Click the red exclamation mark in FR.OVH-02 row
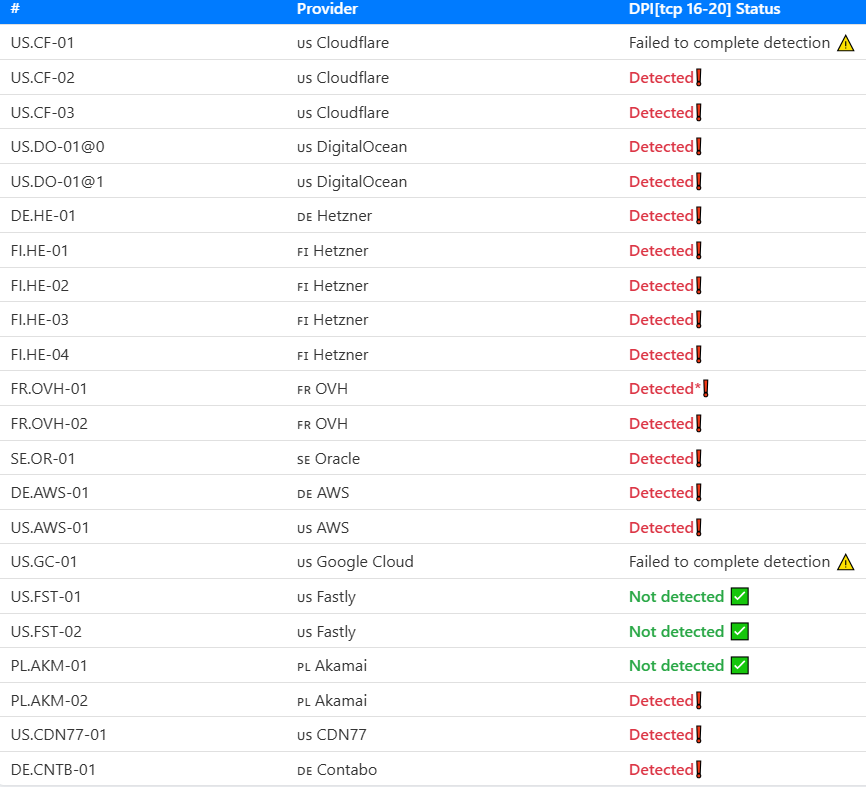The image size is (866, 787). pos(699,424)
